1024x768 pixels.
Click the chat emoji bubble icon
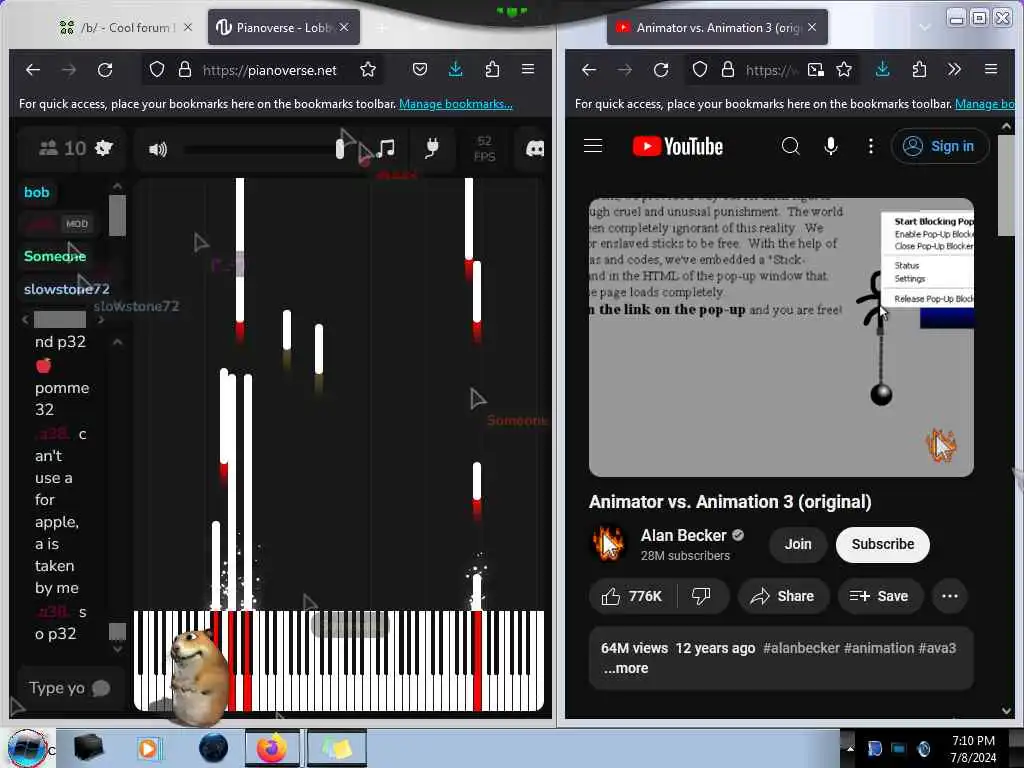[x=101, y=688]
